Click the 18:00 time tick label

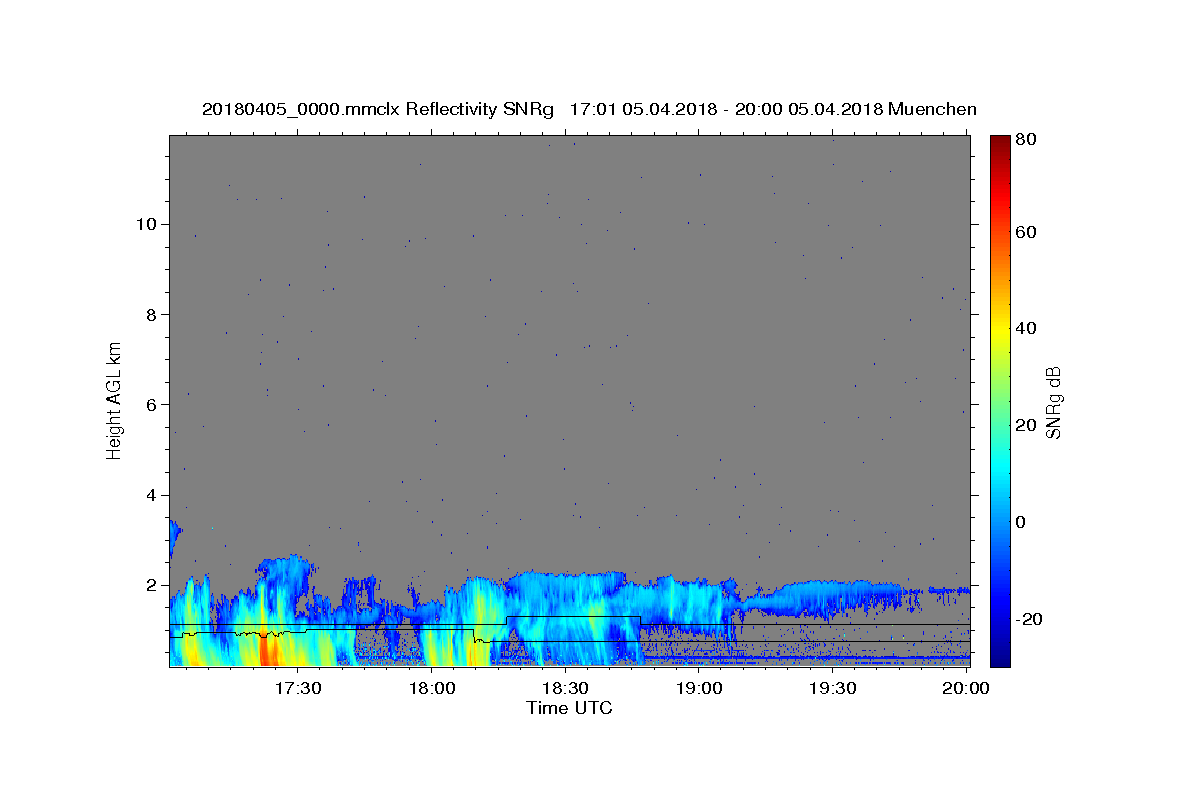tap(431, 689)
